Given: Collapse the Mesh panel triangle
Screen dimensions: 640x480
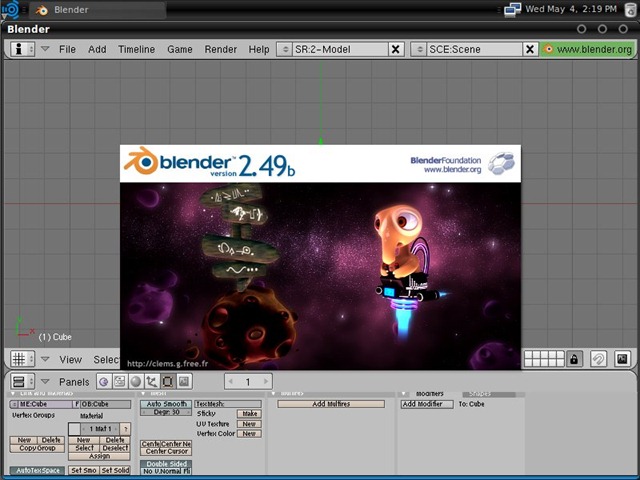Looking at the screenshot, I should click(x=143, y=393).
